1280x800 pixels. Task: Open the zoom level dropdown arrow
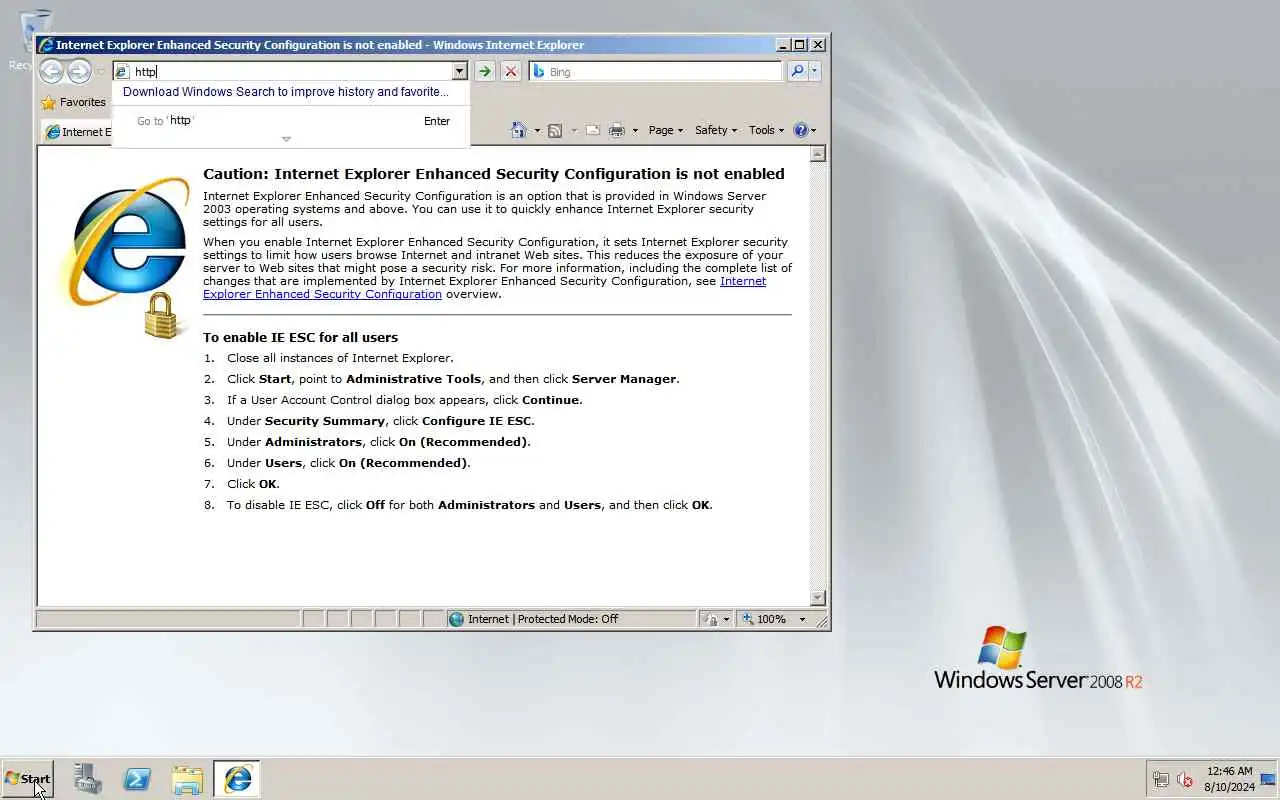802,619
